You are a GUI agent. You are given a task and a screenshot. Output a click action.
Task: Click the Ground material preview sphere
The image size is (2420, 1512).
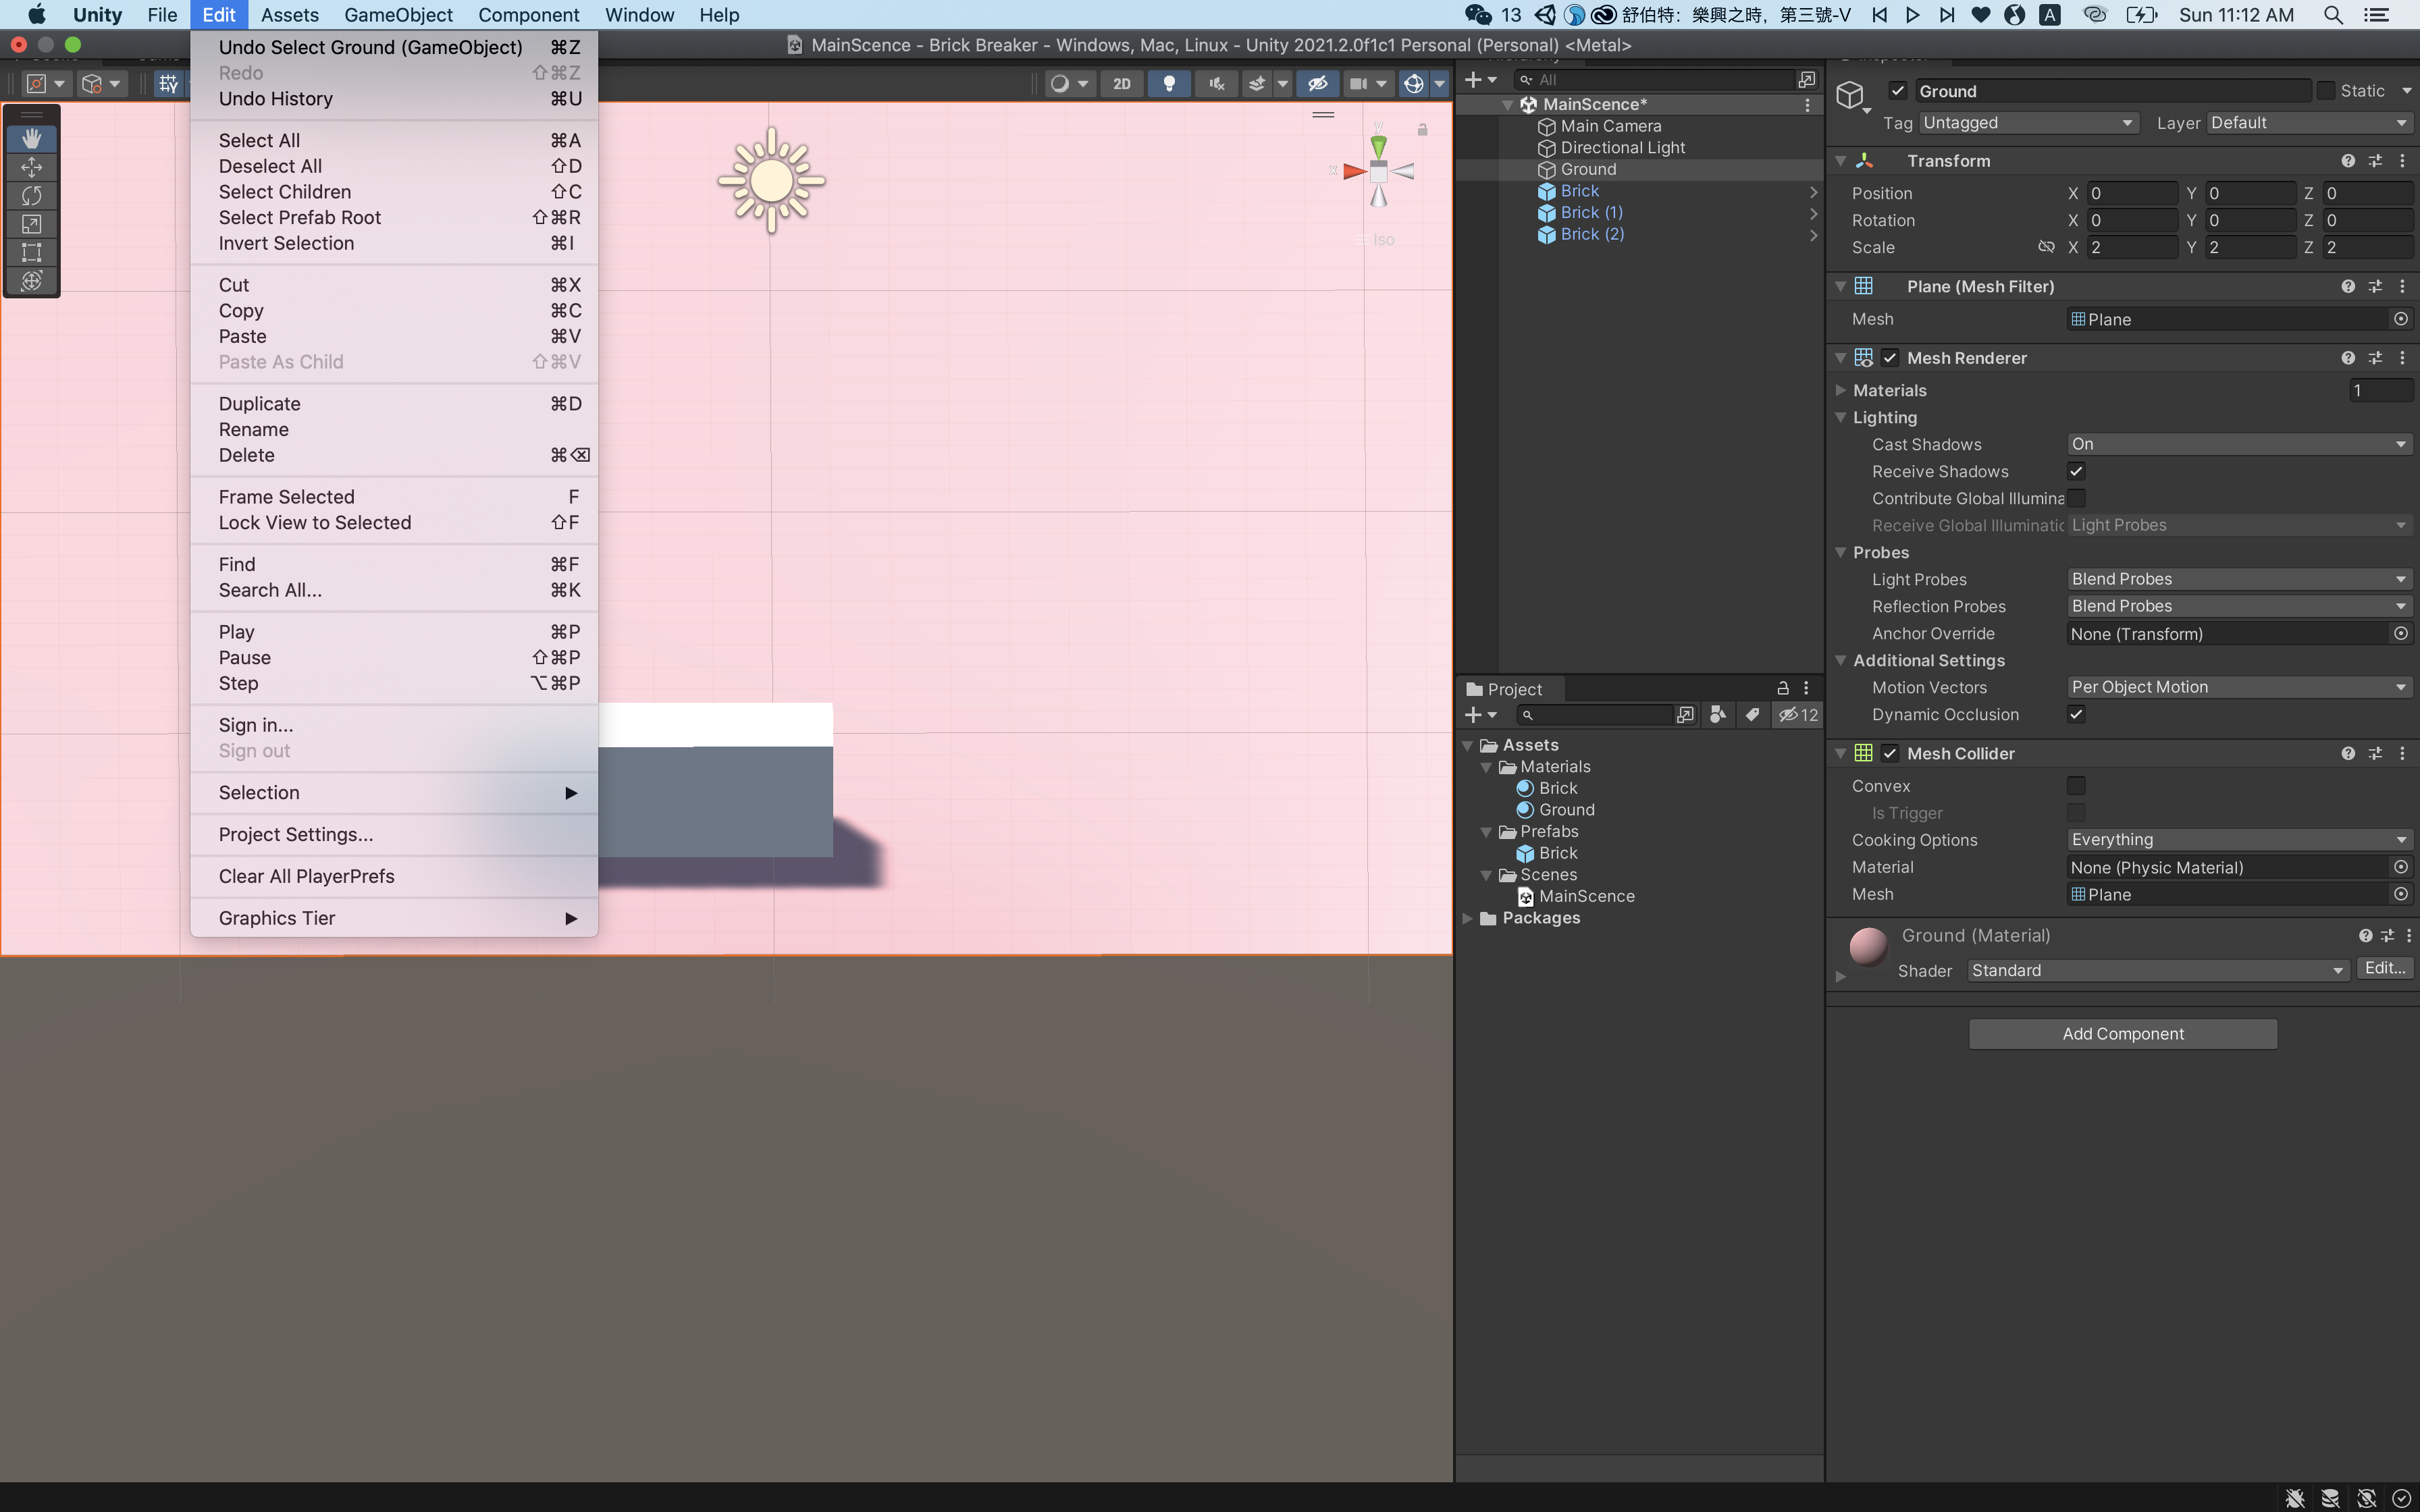(1868, 946)
